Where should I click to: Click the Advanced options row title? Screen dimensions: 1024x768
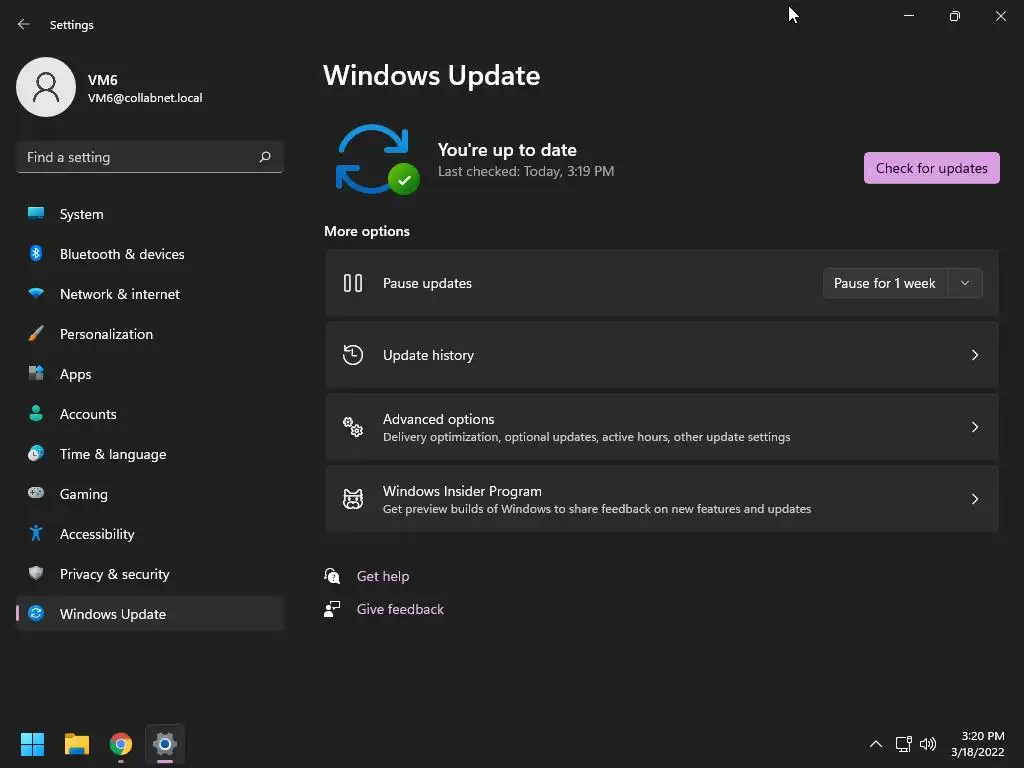pyautogui.click(x=438, y=419)
